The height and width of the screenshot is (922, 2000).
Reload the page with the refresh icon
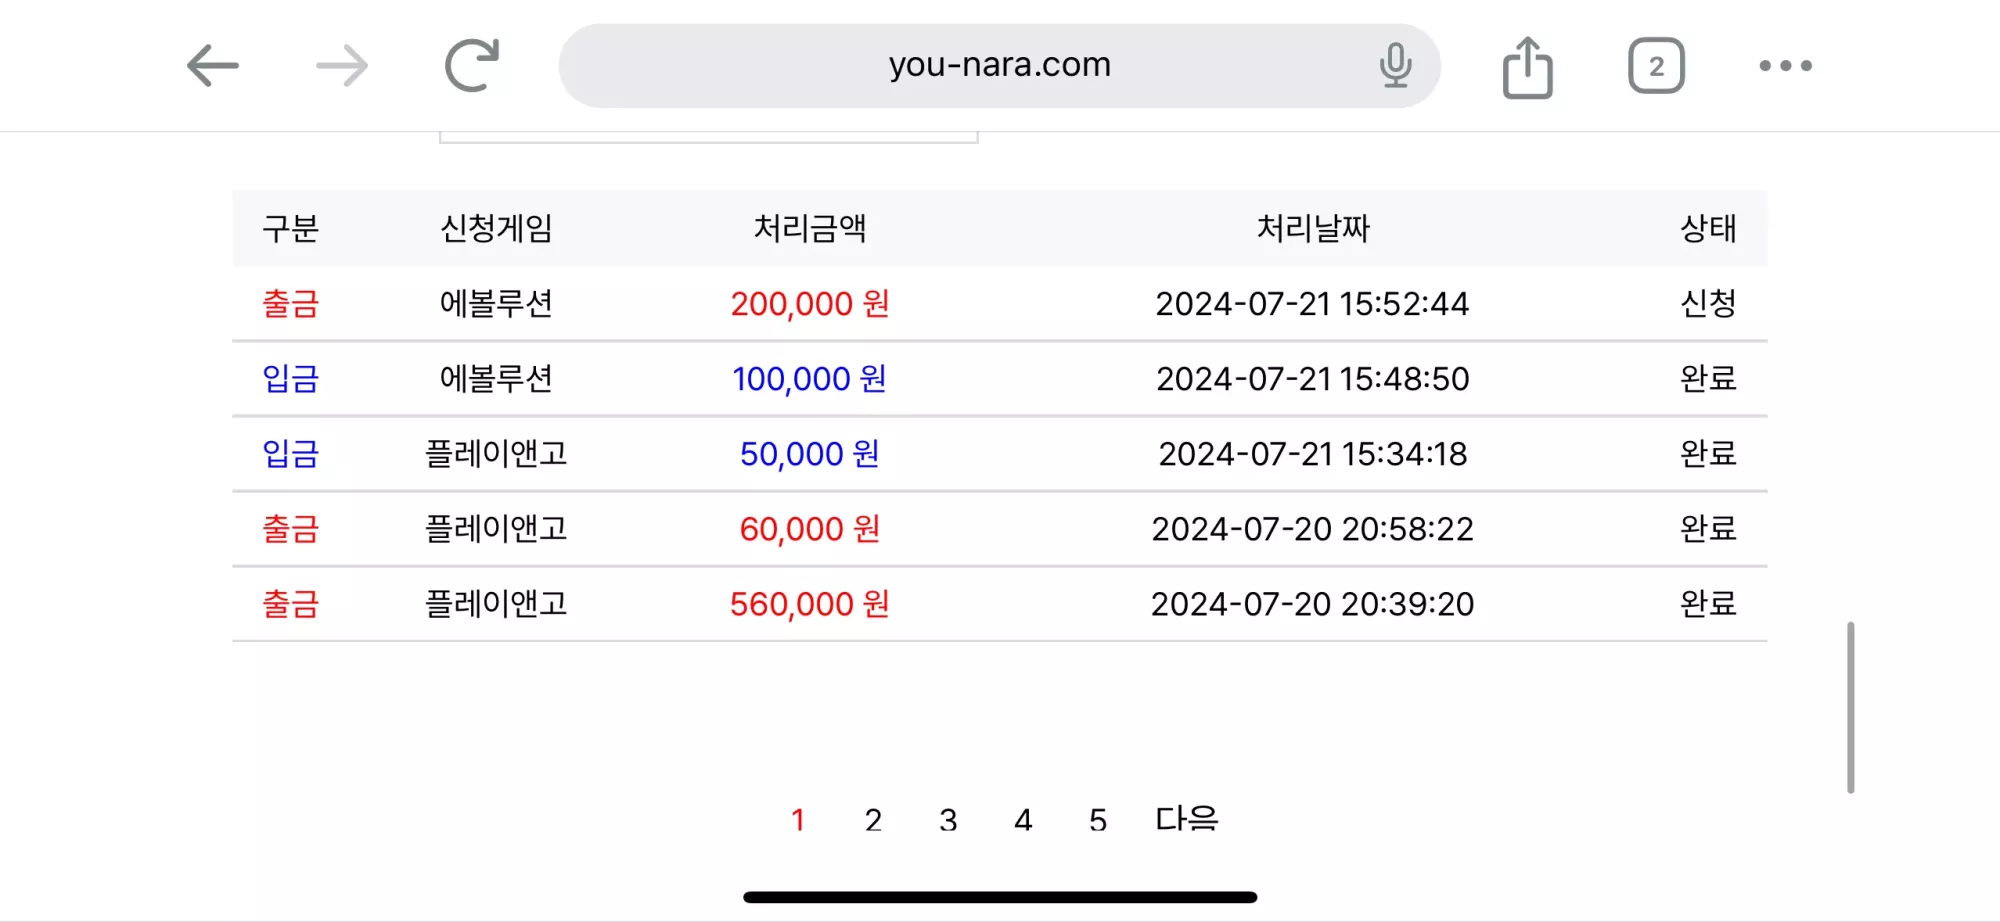click(x=472, y=66)
